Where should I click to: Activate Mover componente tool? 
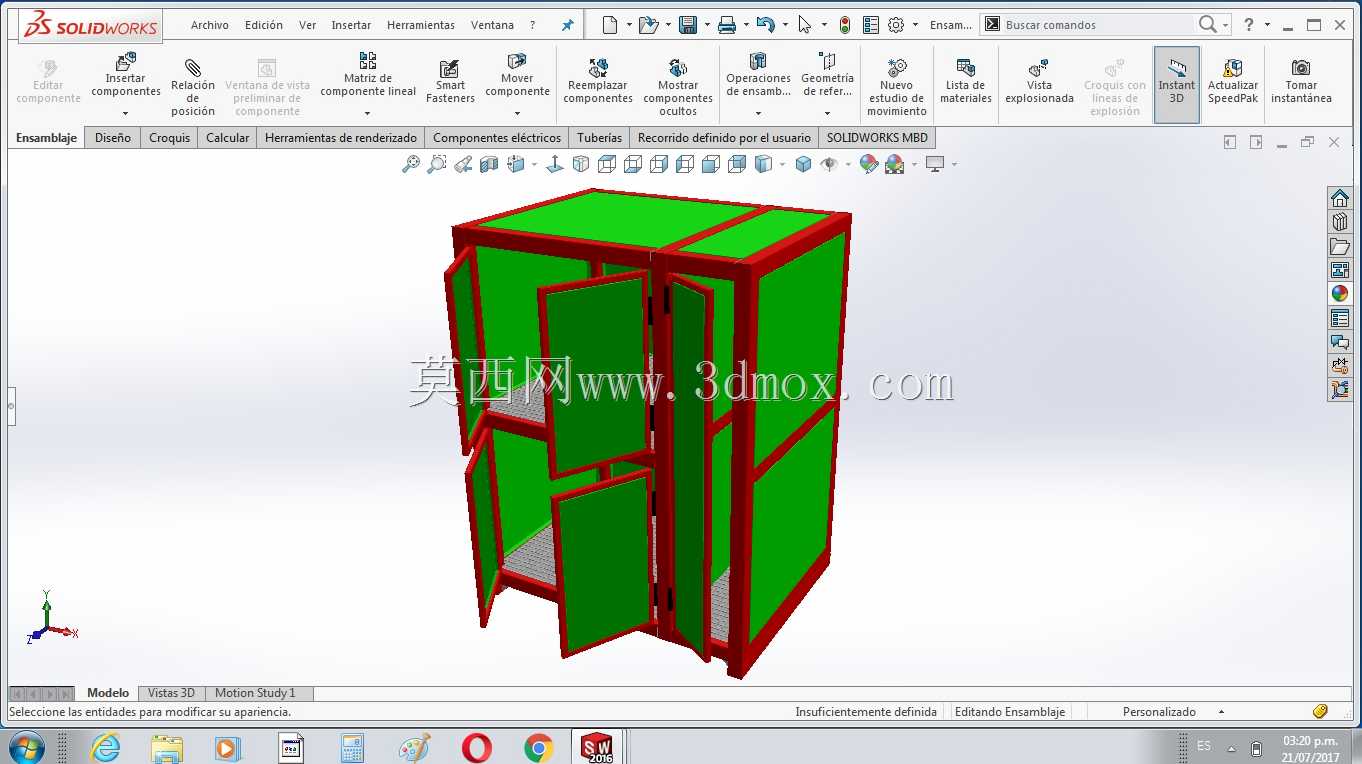517,76
